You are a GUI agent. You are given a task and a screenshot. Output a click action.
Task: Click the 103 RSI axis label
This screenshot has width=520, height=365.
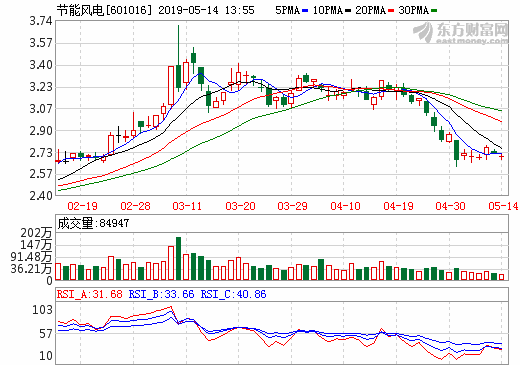42,310
